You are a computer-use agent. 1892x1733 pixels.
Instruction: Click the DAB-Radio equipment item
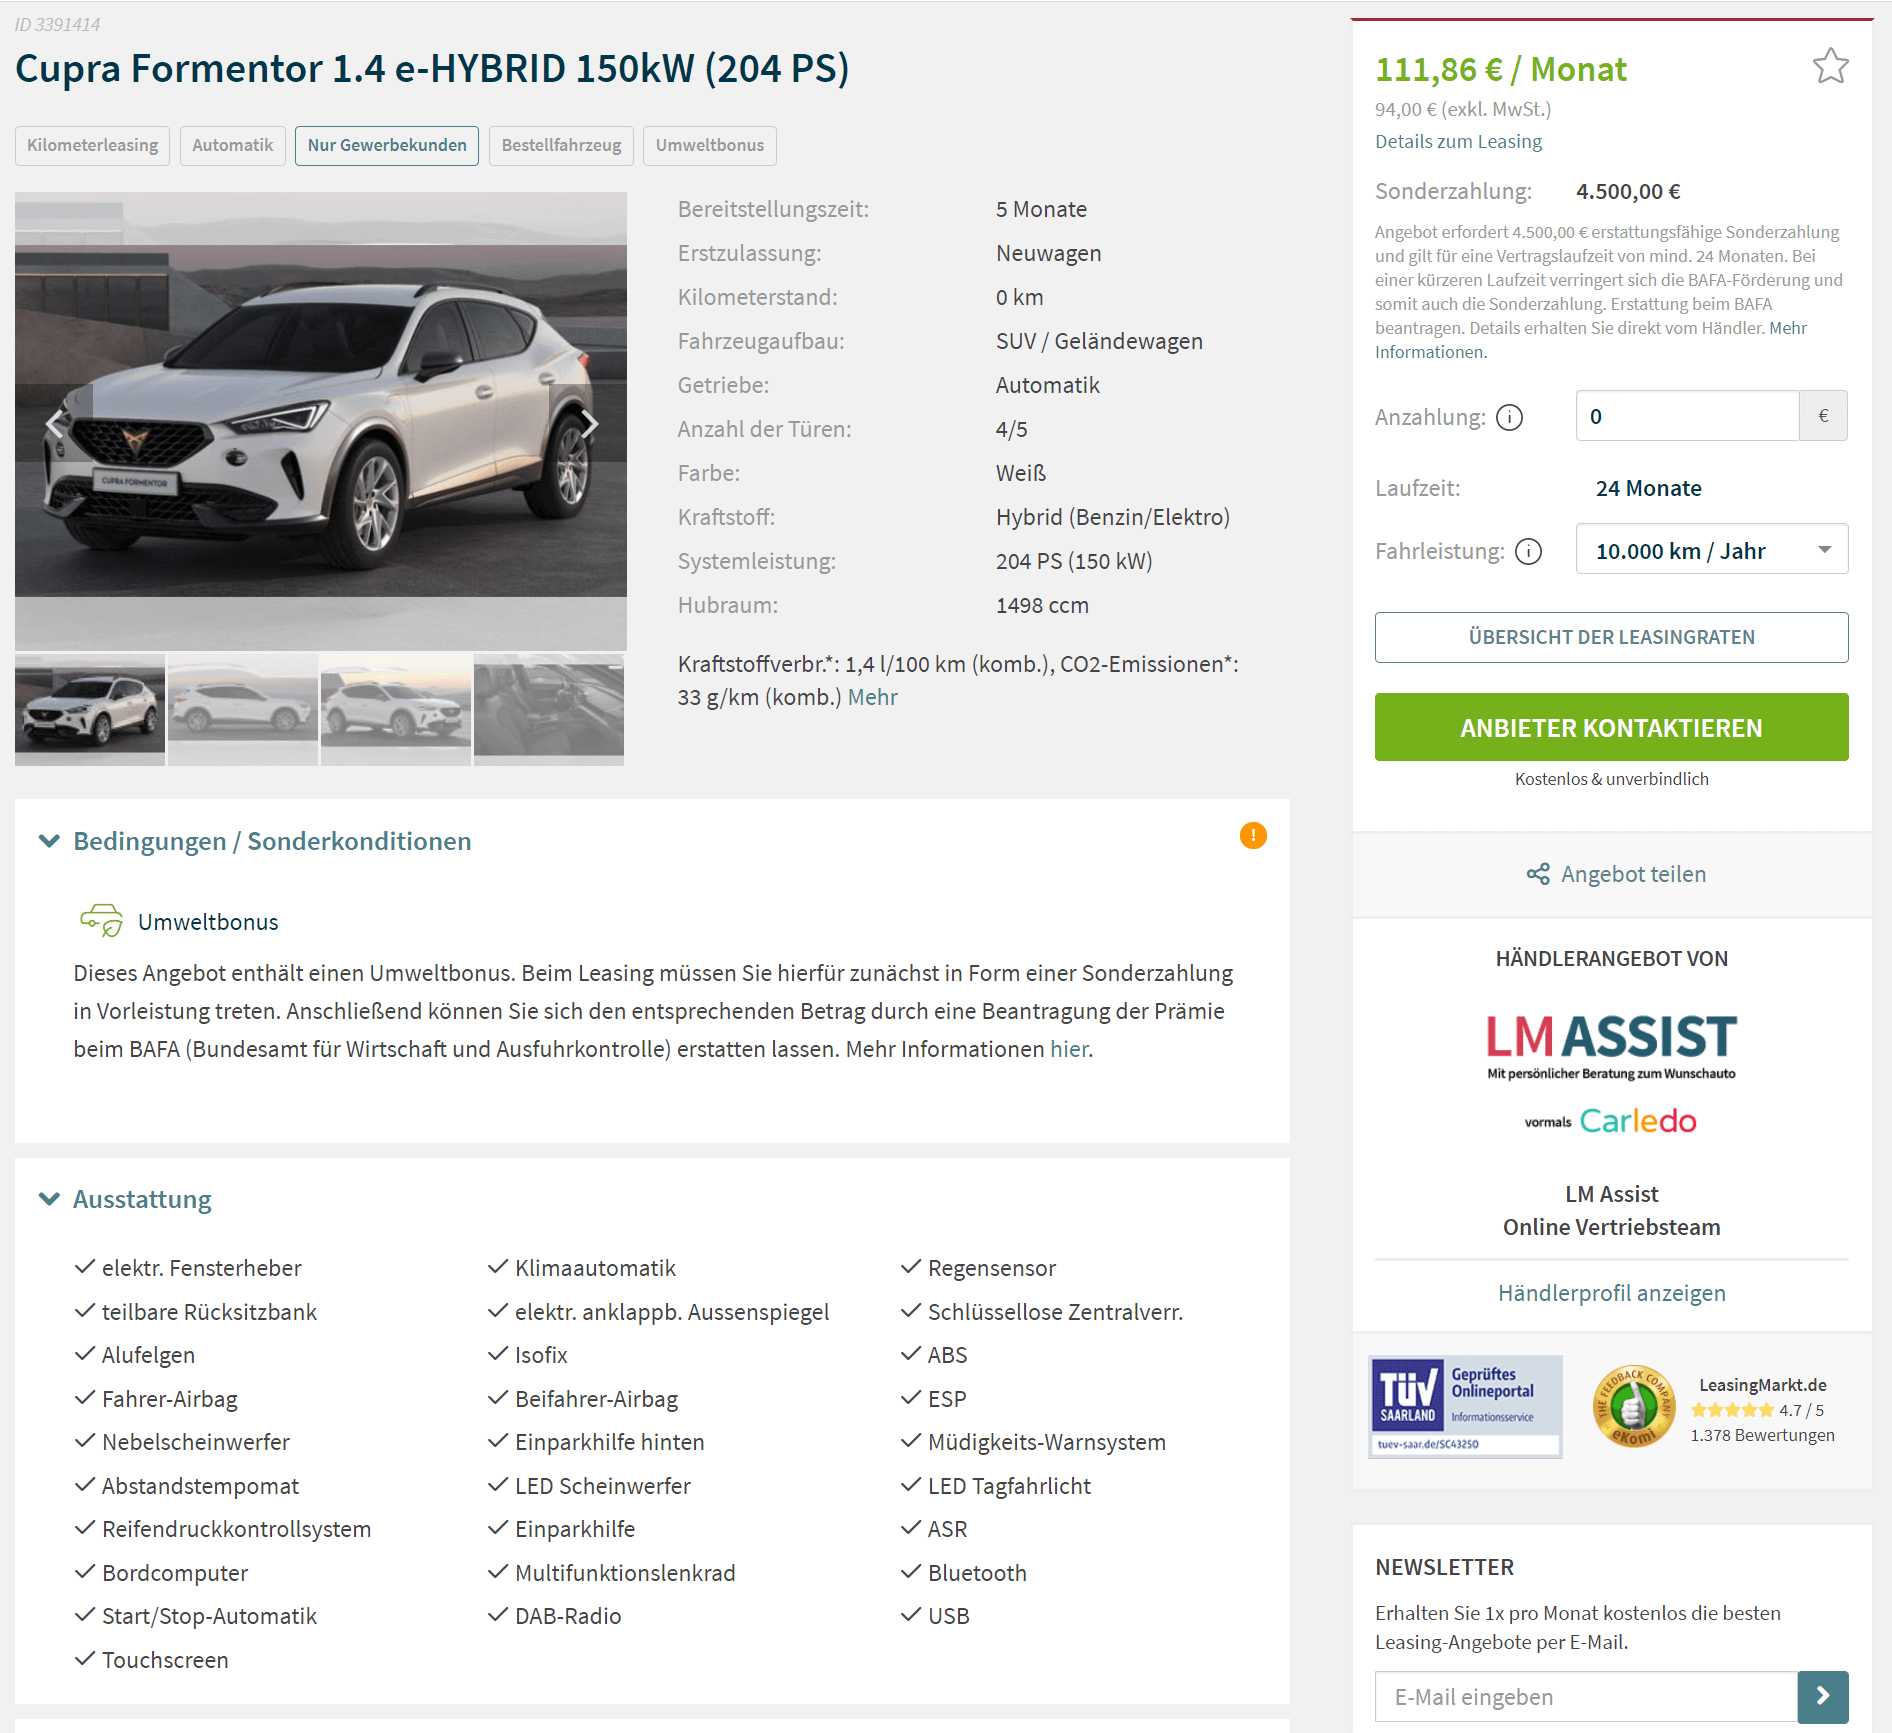coord(555,1616)
